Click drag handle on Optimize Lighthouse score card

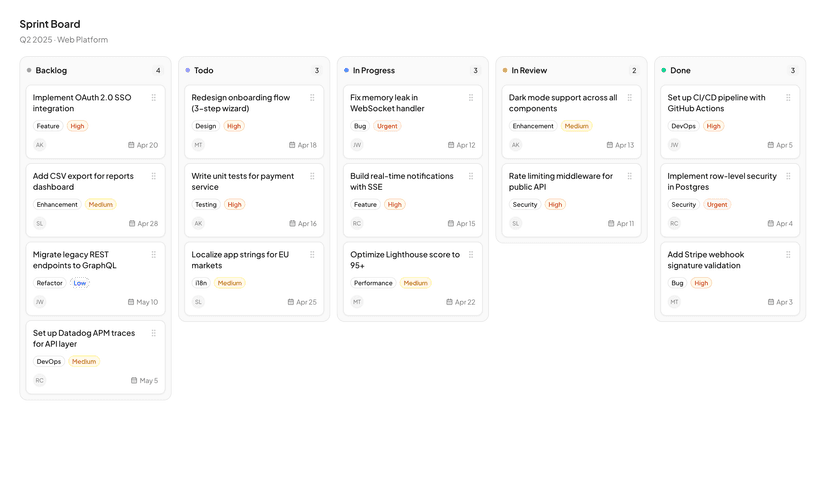(x=471, y=255)
